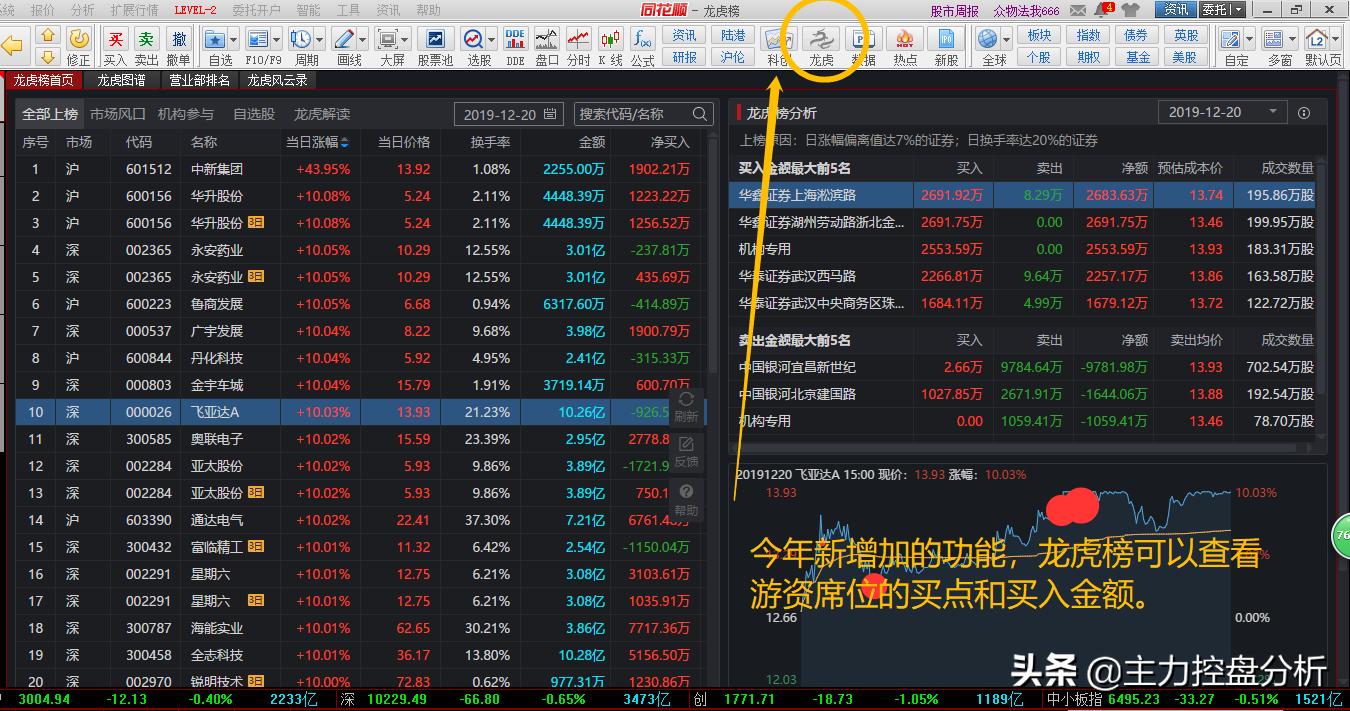The image size is (1350, 711).
Task: Click the 默认页 home page icon
Action: [x=1317, y=39]
